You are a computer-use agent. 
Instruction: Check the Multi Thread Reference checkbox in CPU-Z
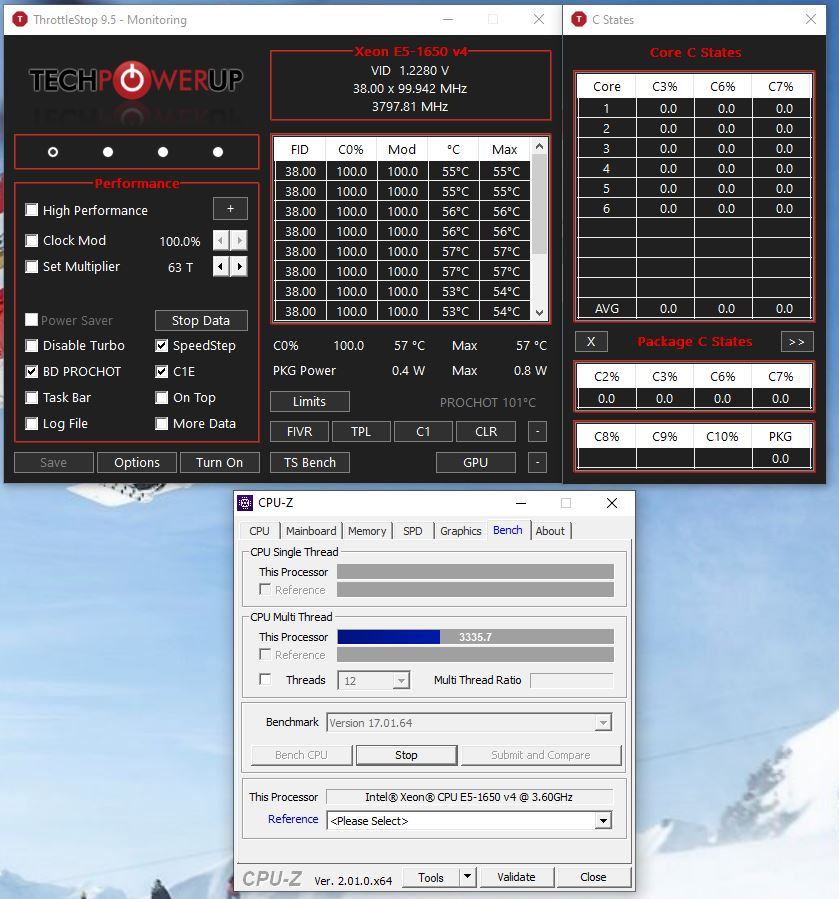(x=265, y=654)
